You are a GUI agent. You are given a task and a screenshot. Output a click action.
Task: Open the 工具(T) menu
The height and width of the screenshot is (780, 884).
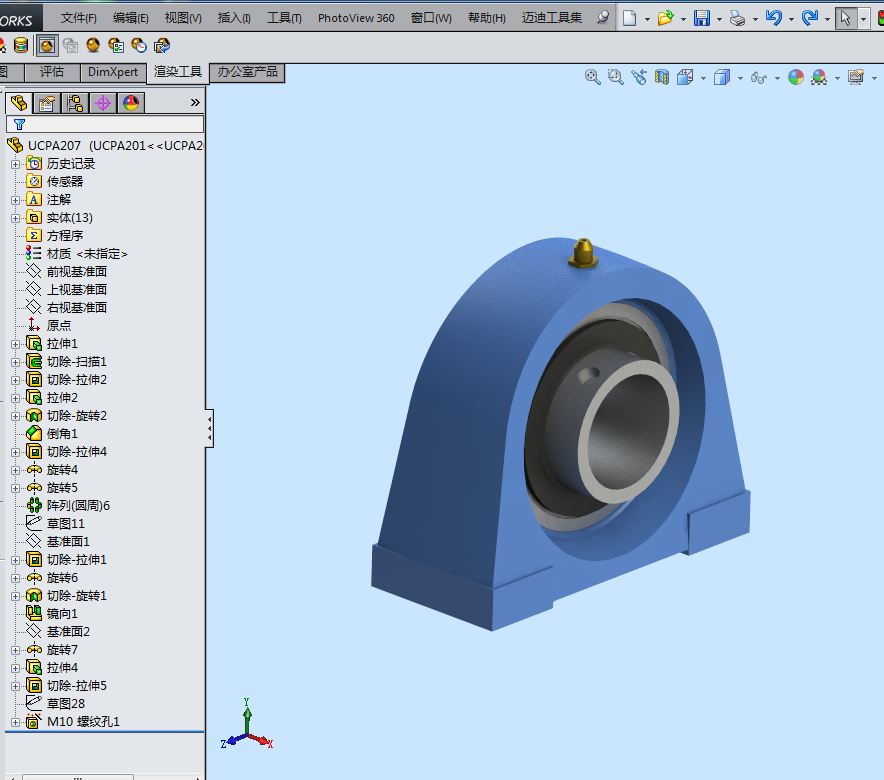pos(284,18)
